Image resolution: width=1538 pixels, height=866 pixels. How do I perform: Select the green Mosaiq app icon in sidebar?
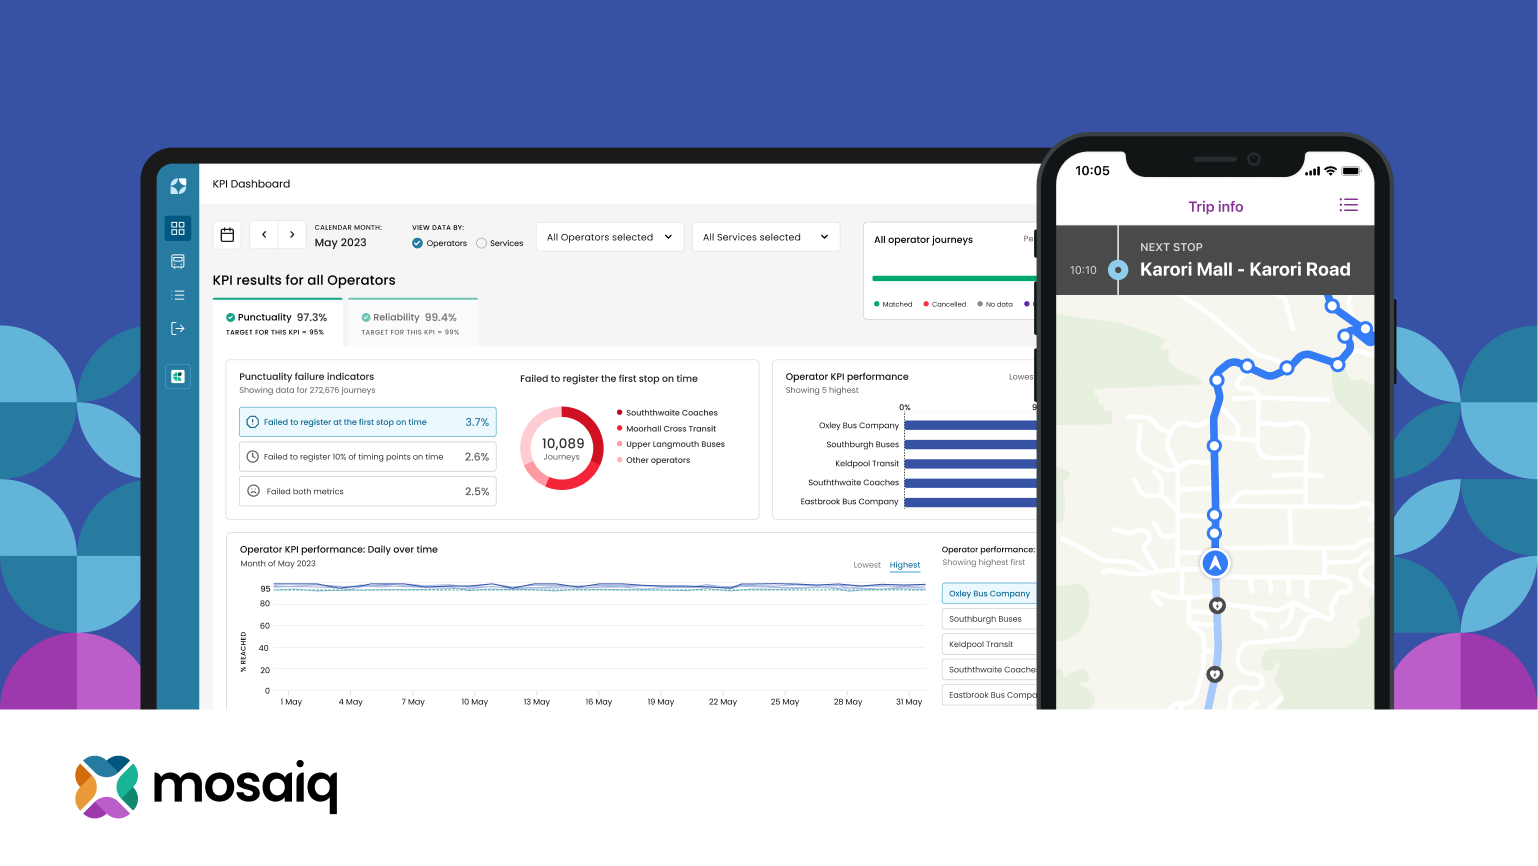coord(177,376)
